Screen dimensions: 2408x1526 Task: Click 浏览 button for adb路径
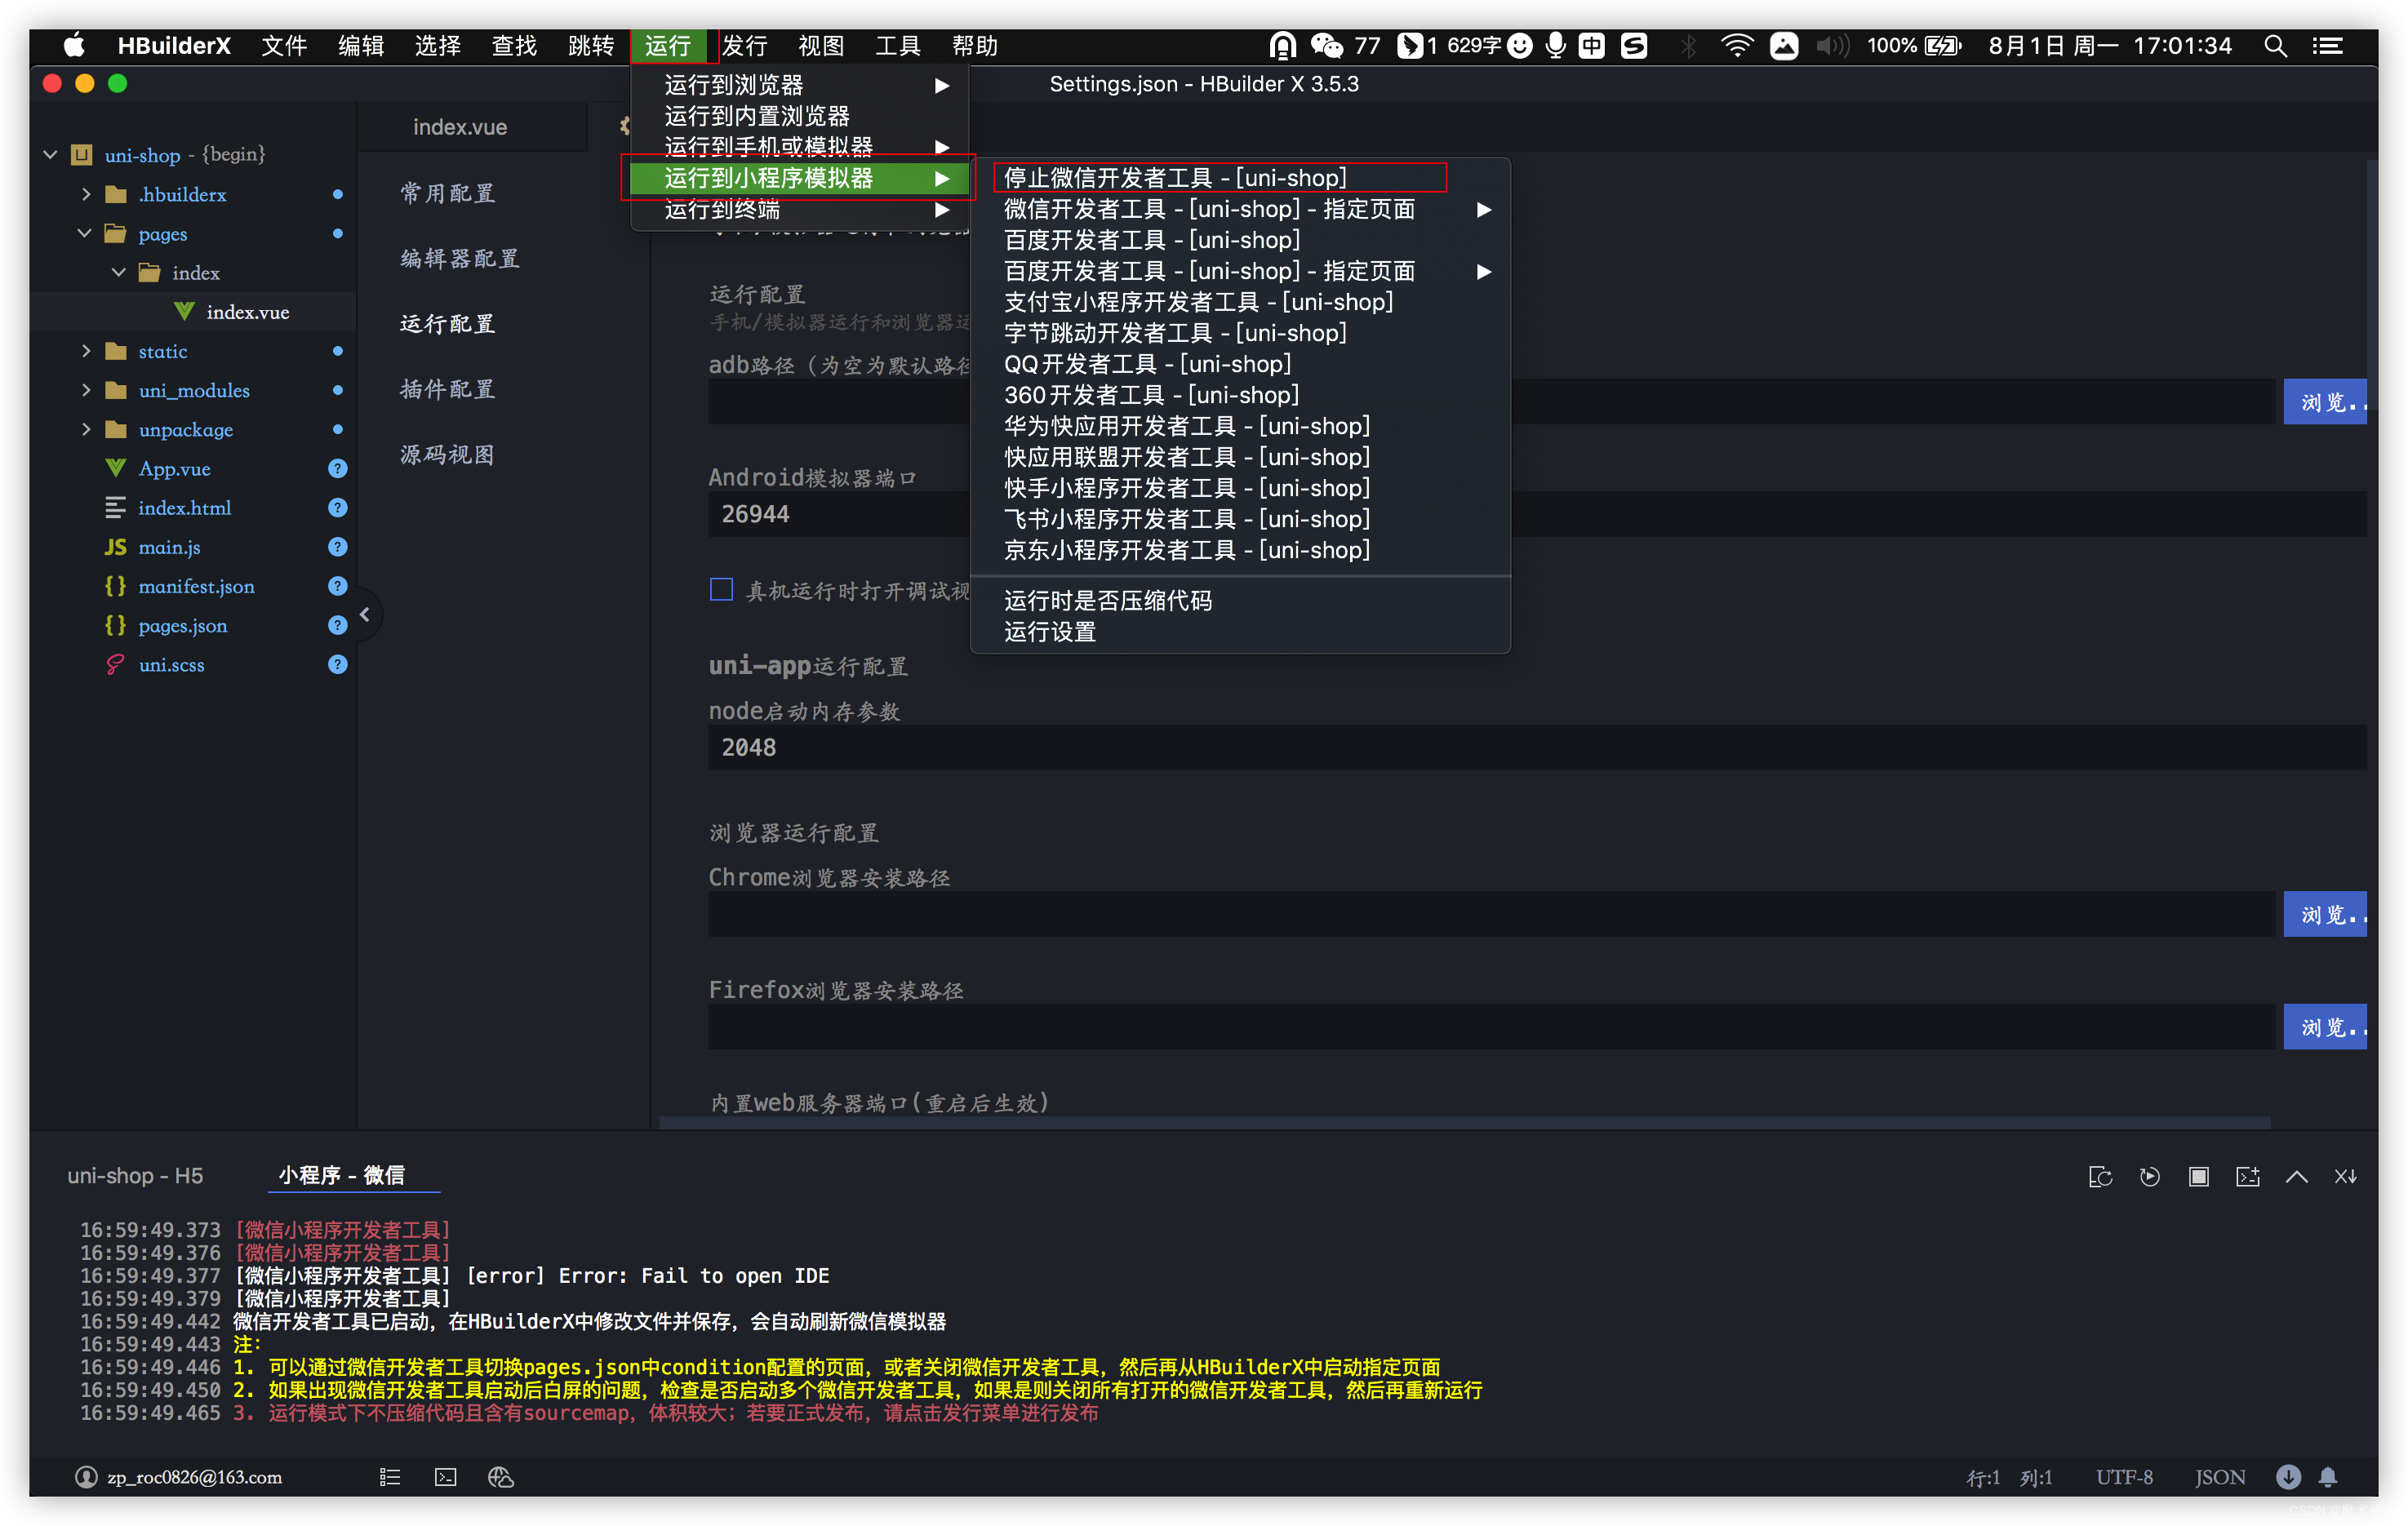(x=2326, y=402)
